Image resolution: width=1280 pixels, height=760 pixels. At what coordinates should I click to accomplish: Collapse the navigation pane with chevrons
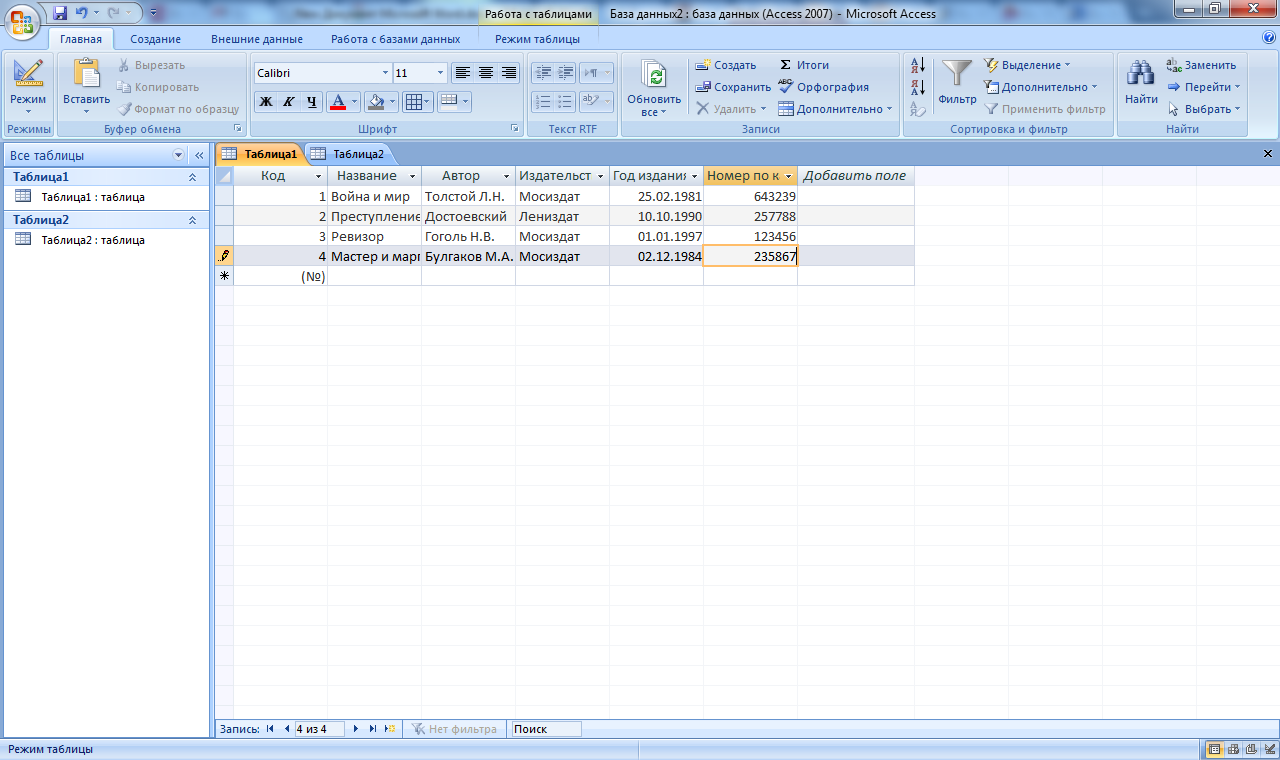pos(199,155)
